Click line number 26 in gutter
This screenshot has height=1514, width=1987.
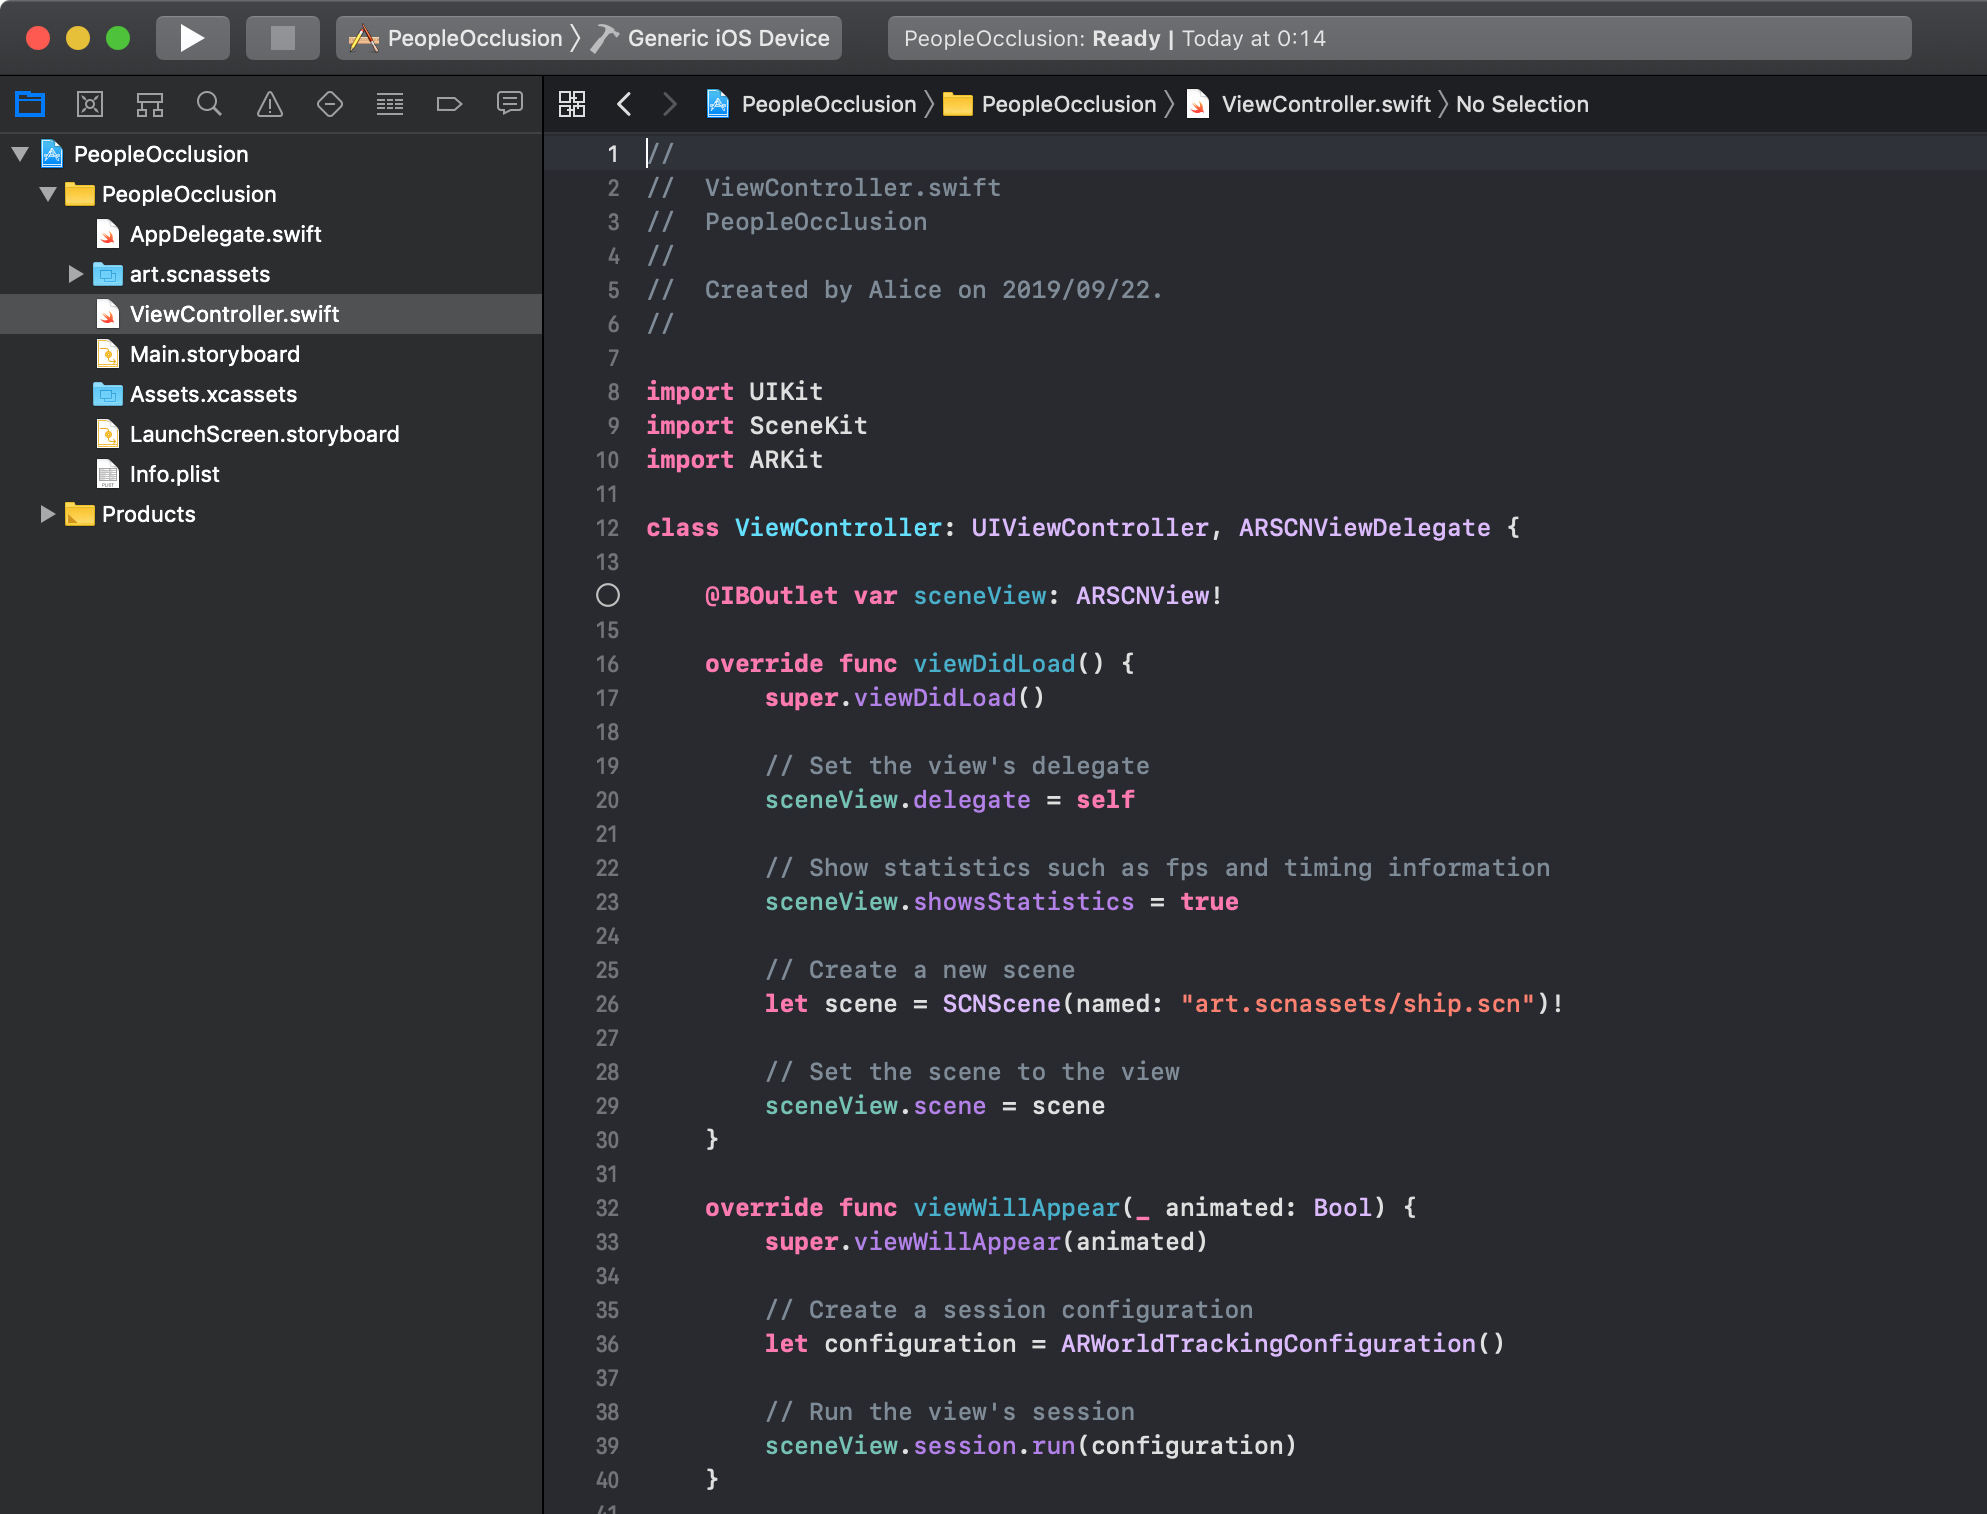[607, 1004]
